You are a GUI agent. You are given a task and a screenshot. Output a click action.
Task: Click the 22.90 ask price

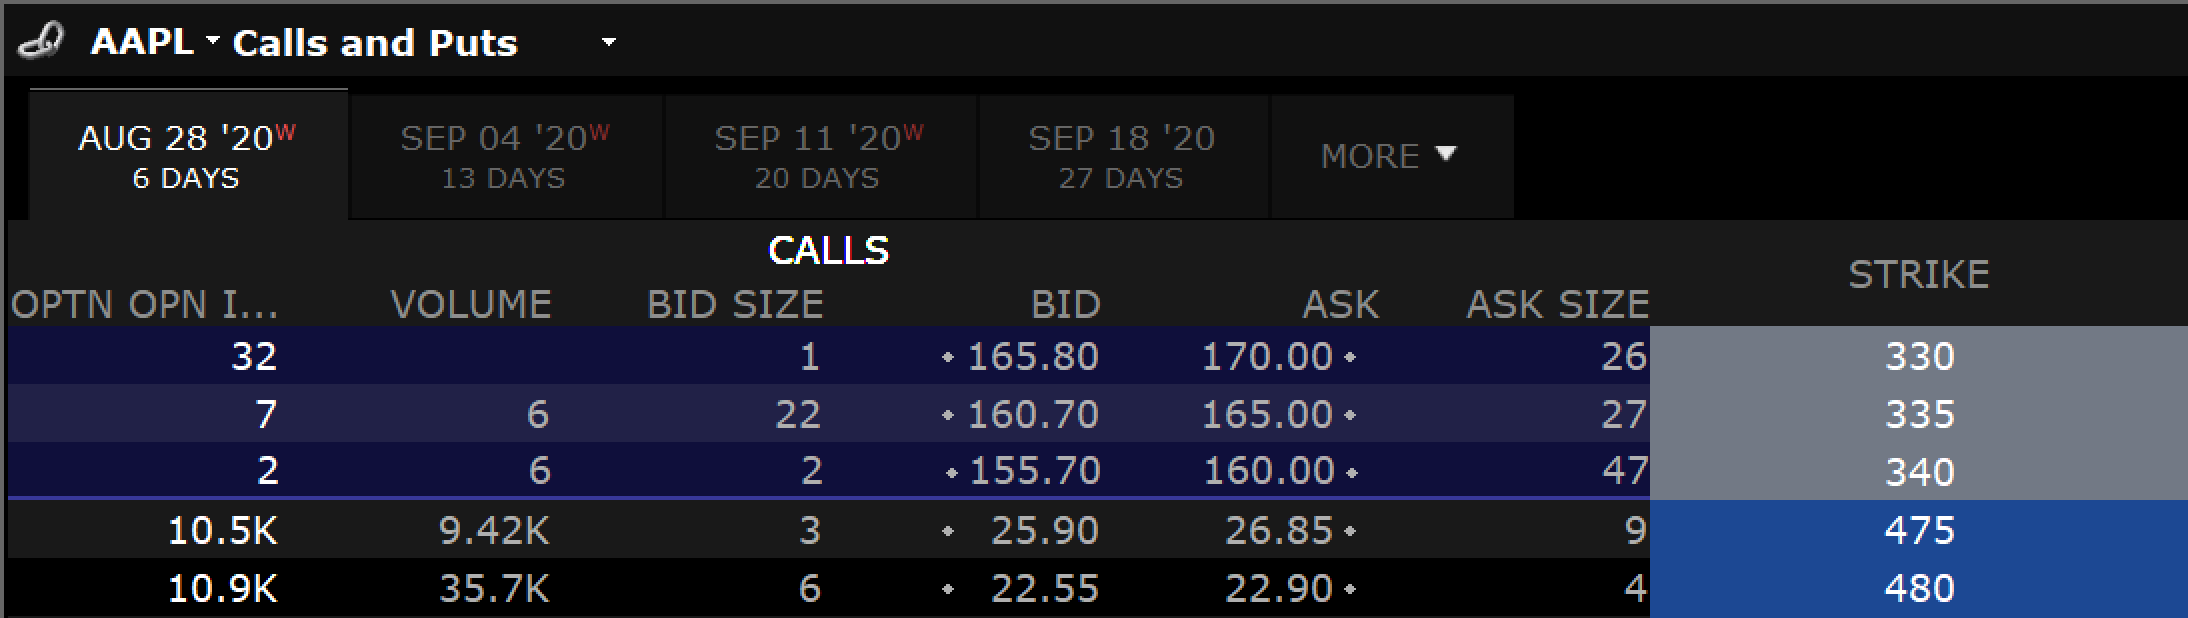click(1279, 588)
